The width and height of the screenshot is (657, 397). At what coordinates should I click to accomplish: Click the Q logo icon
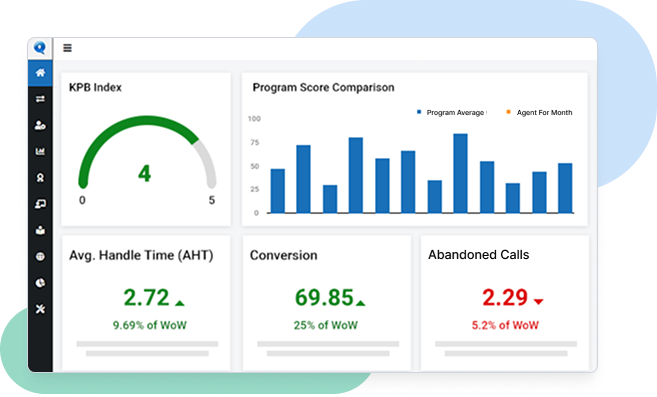point(40,48)
